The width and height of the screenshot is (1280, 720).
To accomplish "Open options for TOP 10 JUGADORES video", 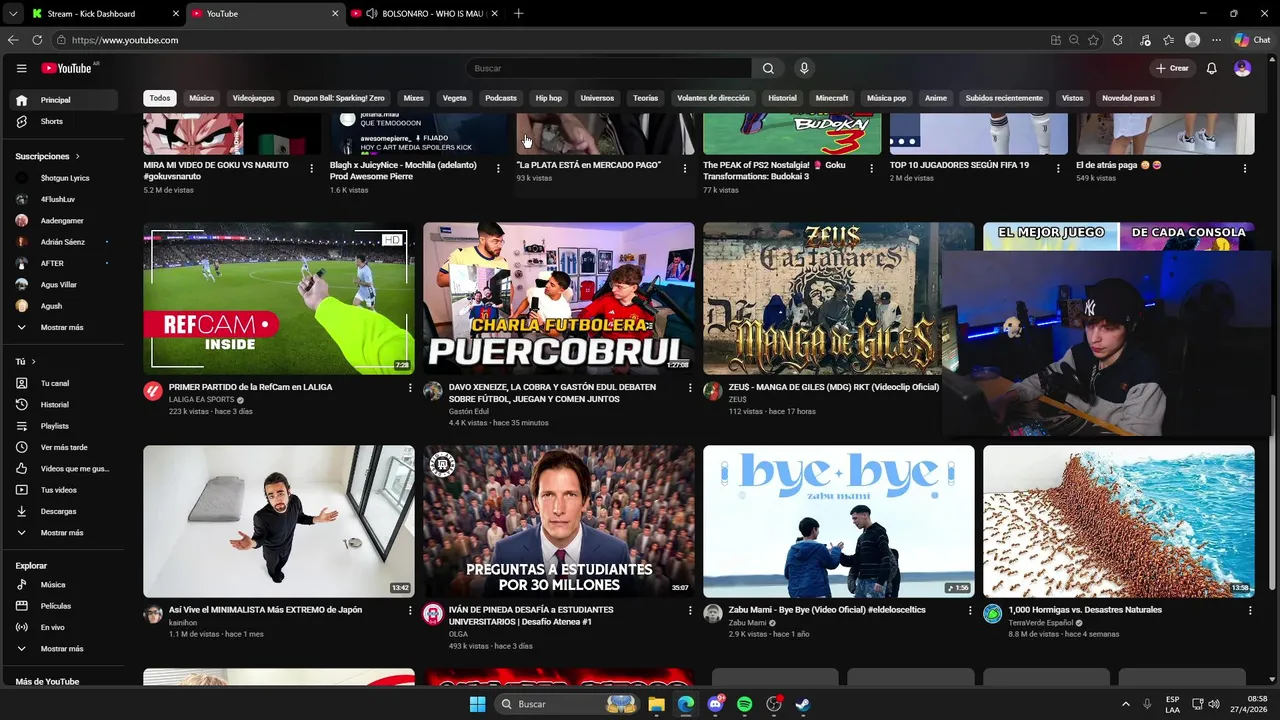I will coord(1058,169).
